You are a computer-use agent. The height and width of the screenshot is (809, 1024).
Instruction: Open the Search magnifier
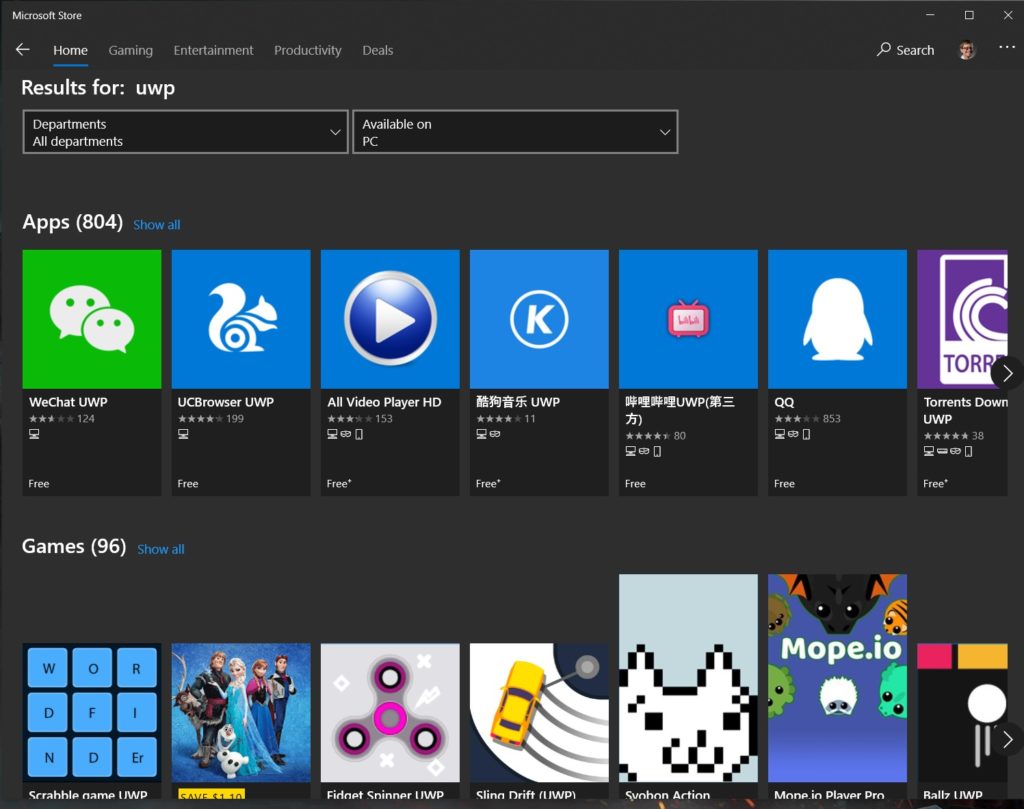click(905, 50)
